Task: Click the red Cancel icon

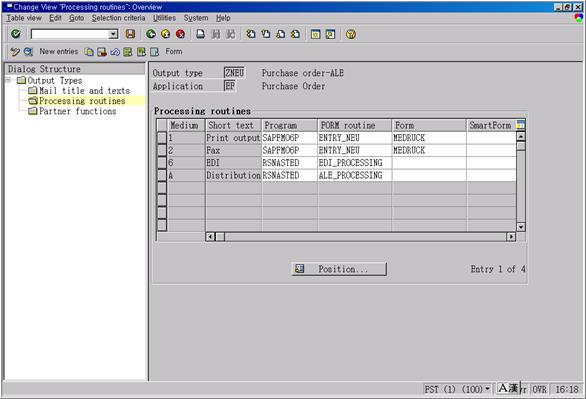Action: (181, 34)
